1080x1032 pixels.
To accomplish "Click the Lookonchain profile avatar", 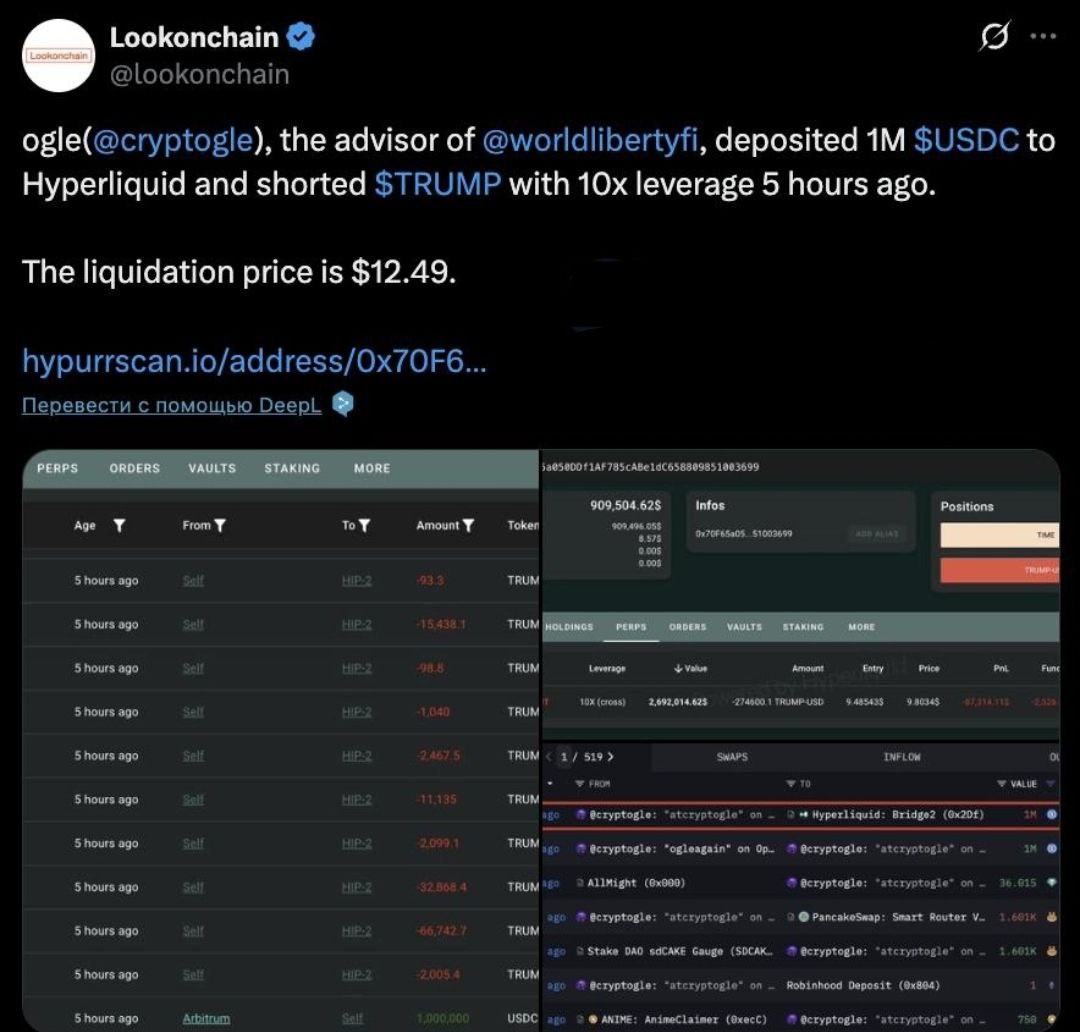I will [59, 56].
